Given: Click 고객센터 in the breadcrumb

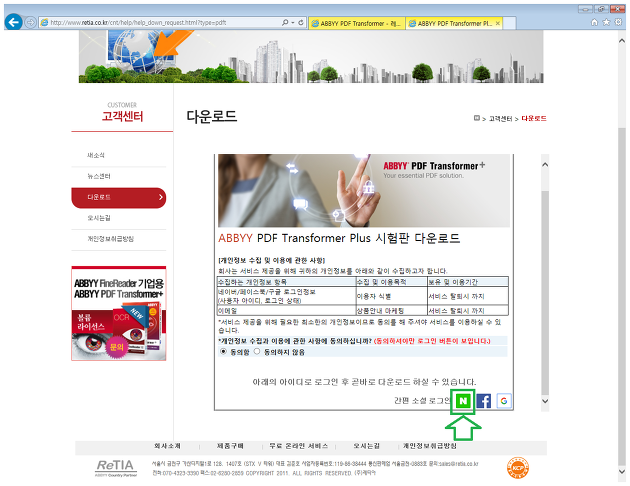Looking at the screenshot, I should point(500,118).
